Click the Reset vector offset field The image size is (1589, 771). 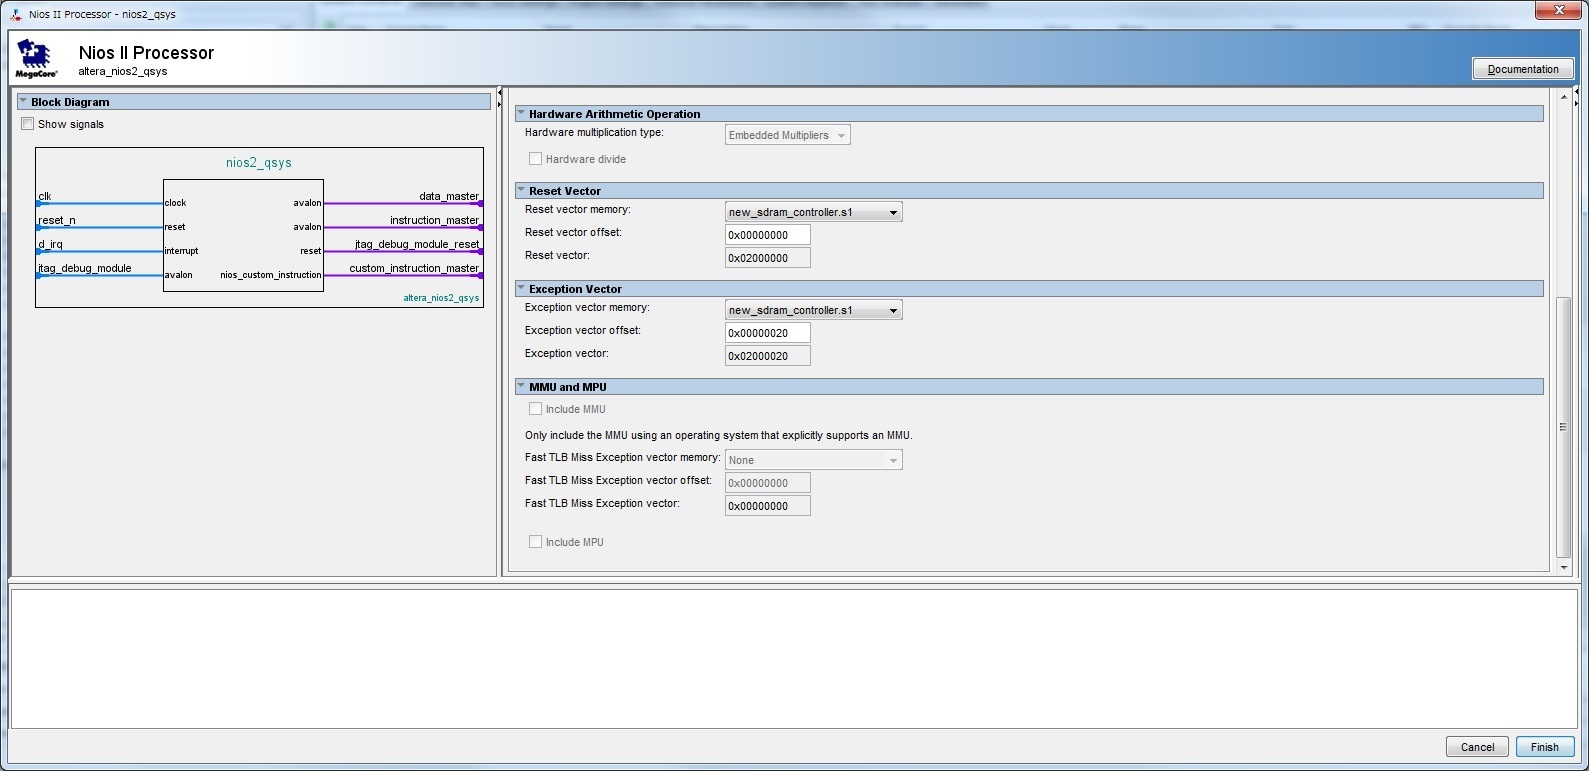point(767,235)
